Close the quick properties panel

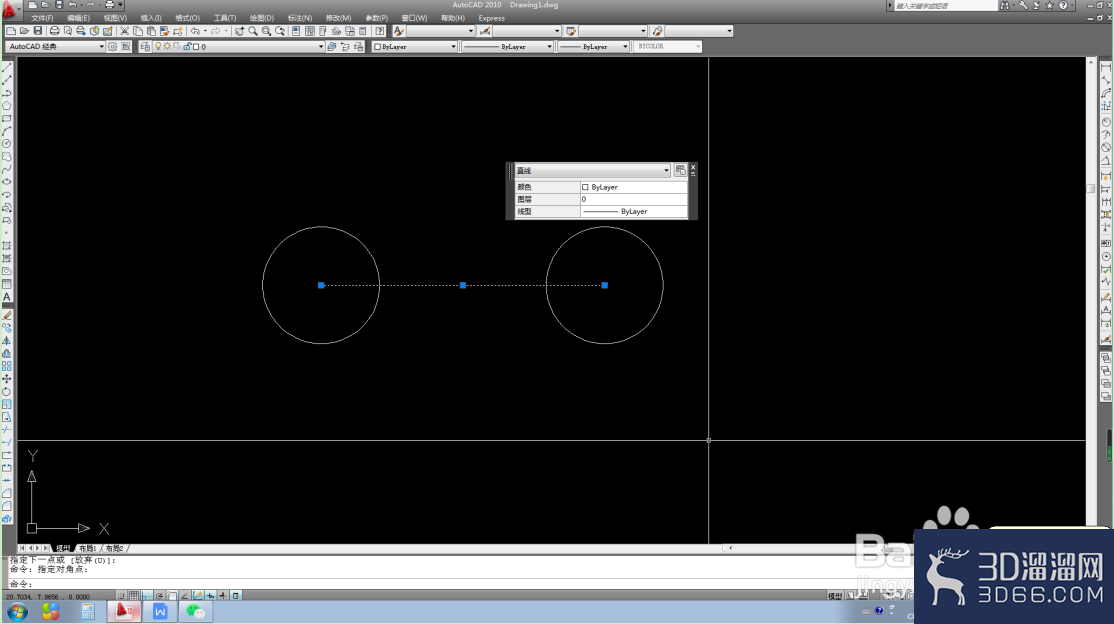(x=693, y=167)
